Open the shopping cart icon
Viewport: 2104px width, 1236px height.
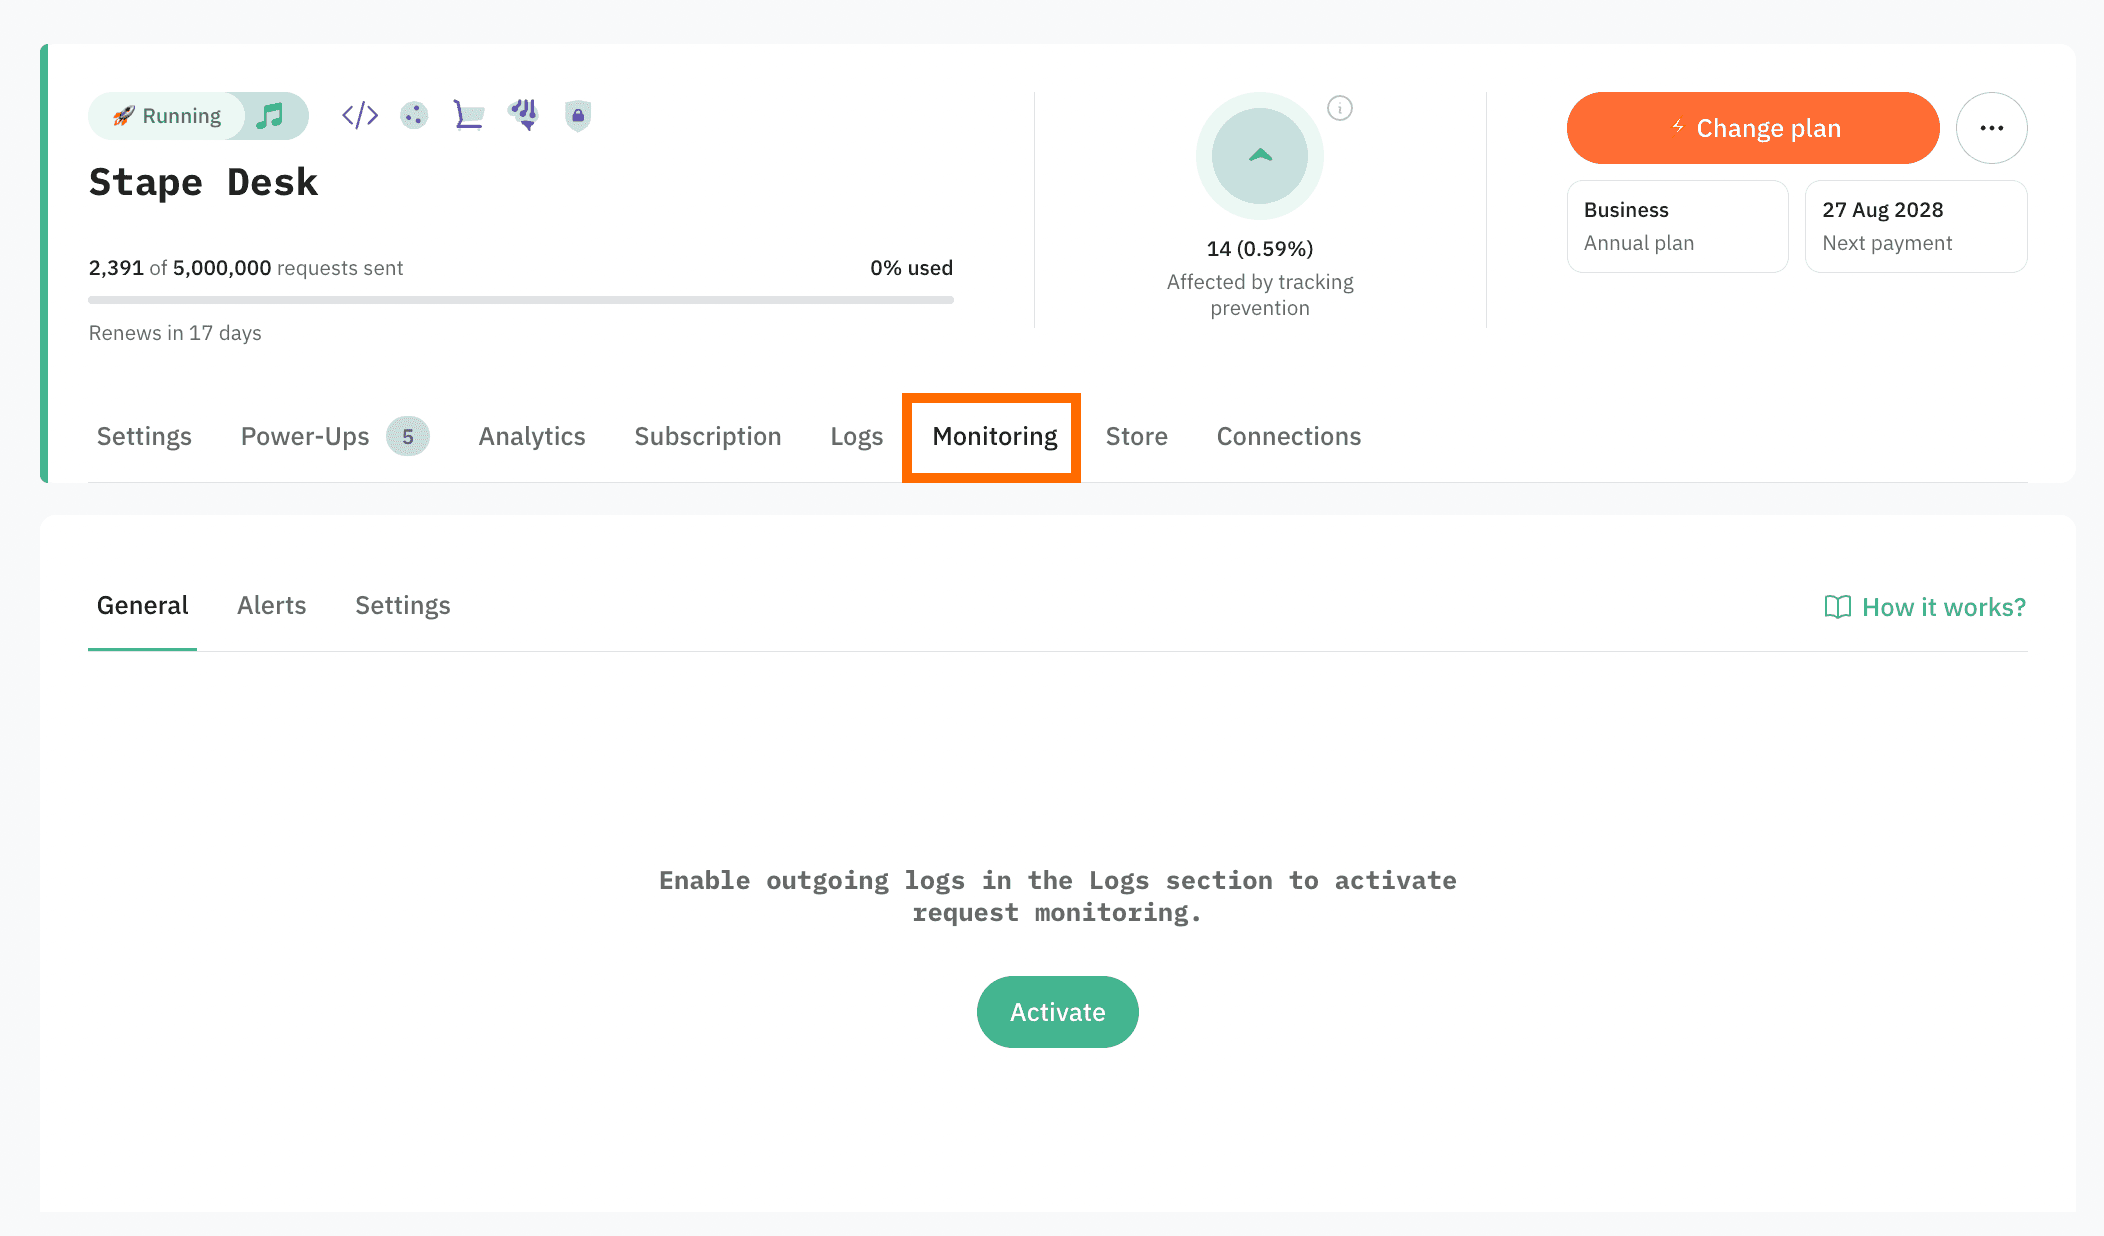(468, 115)
